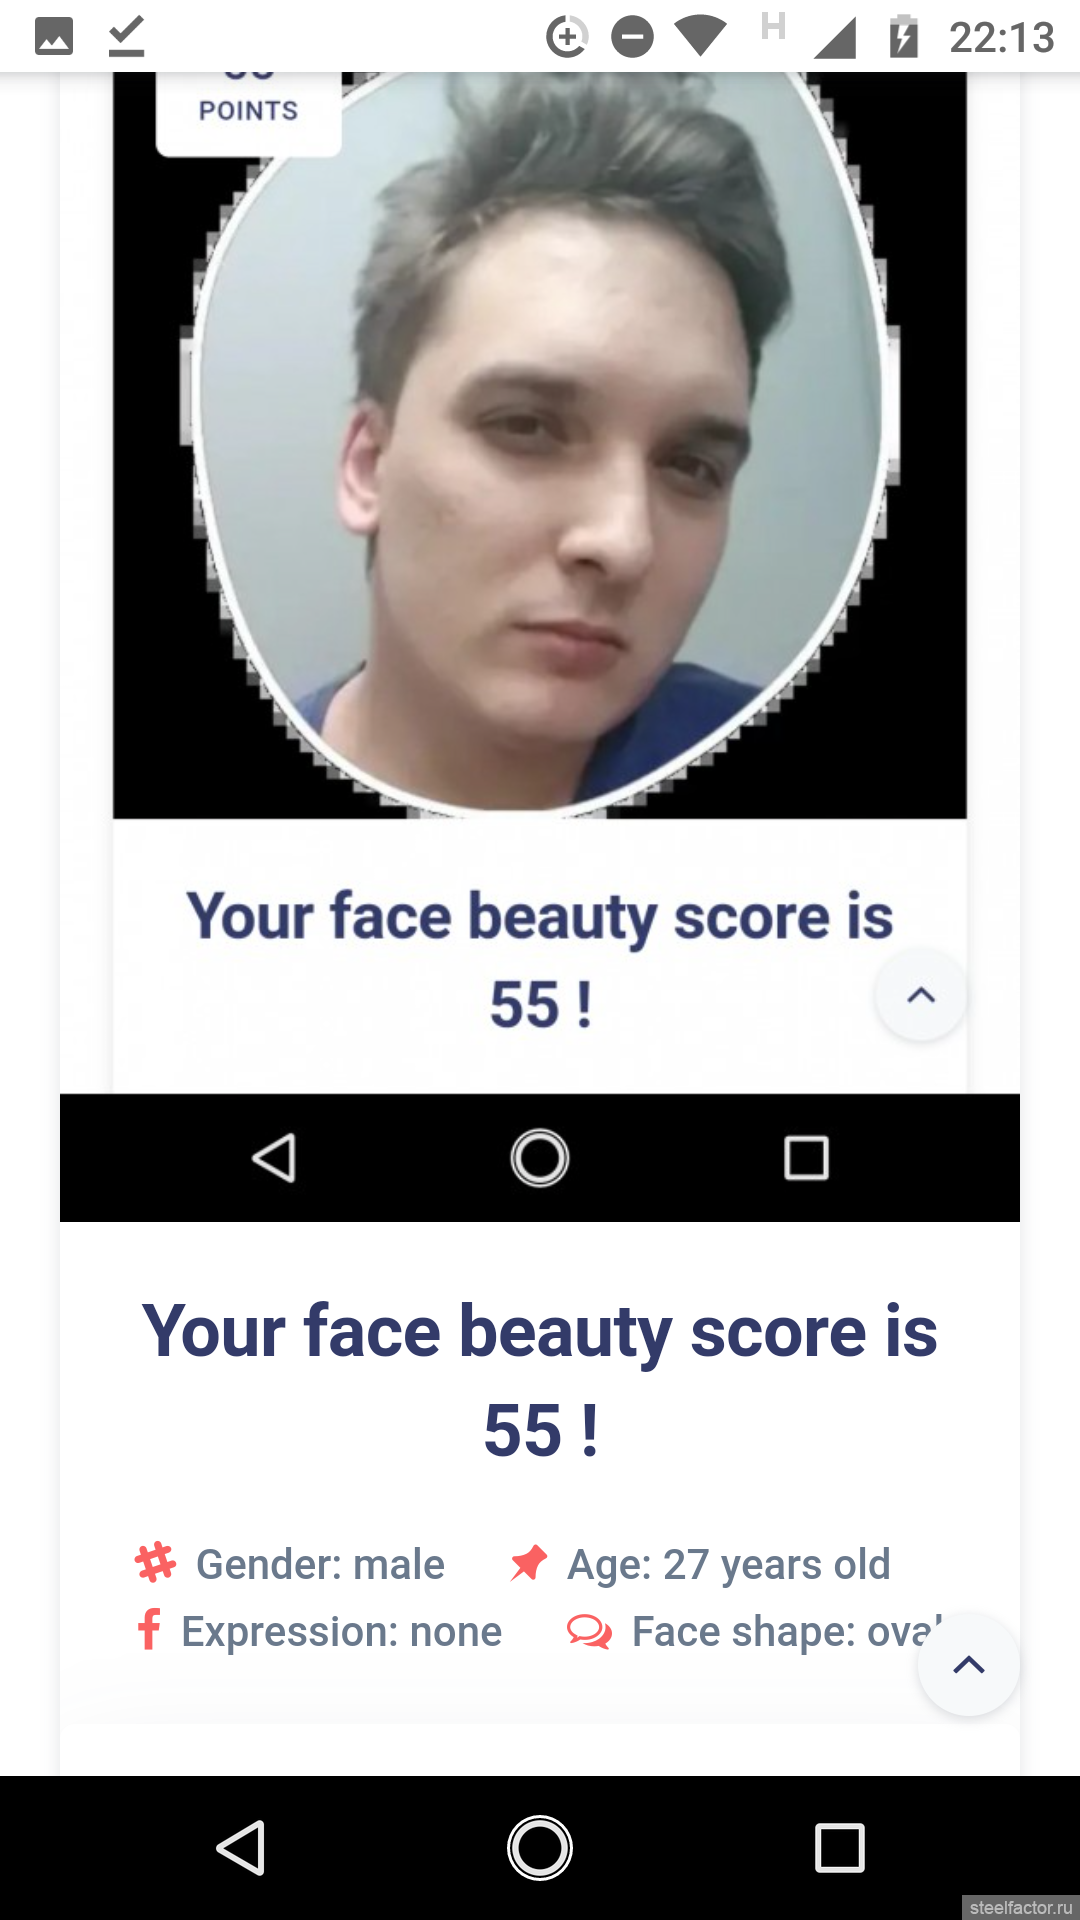1080x1920 pixels.
Task: Click the chat bubbles icon beside Face shape
Action: click(x=589, y=1631)
